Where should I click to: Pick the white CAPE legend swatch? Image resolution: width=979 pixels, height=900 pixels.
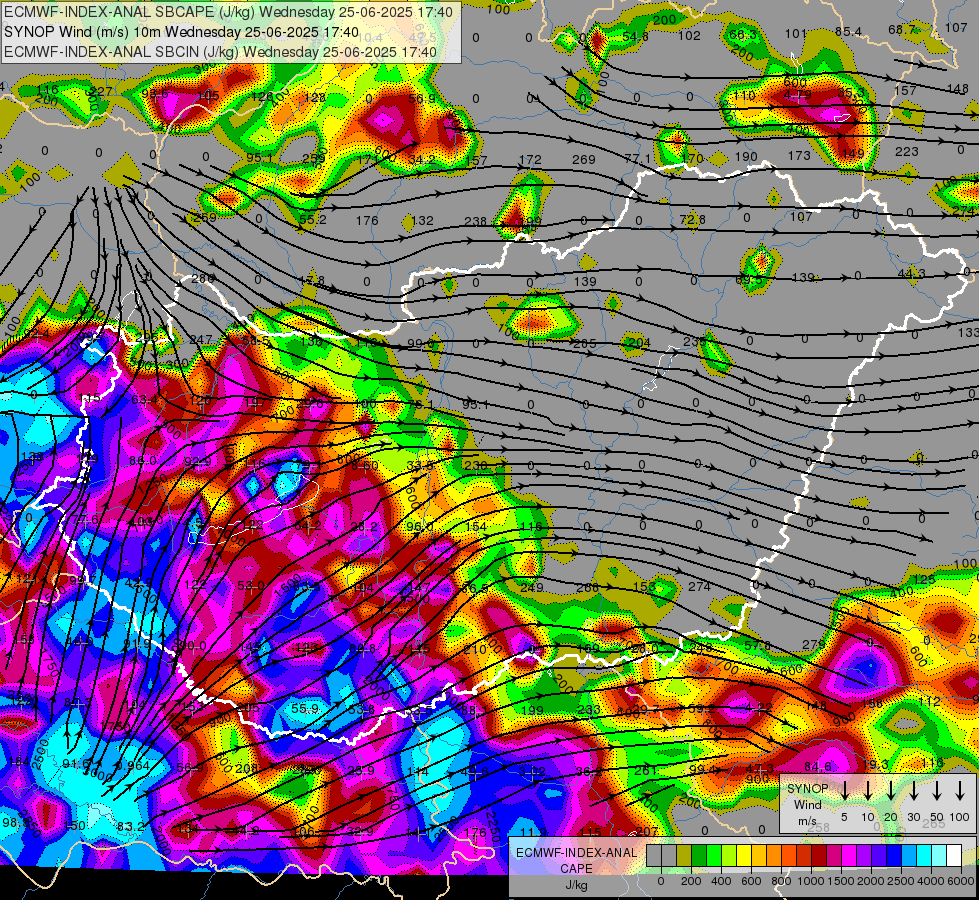[x=953, y=856]
